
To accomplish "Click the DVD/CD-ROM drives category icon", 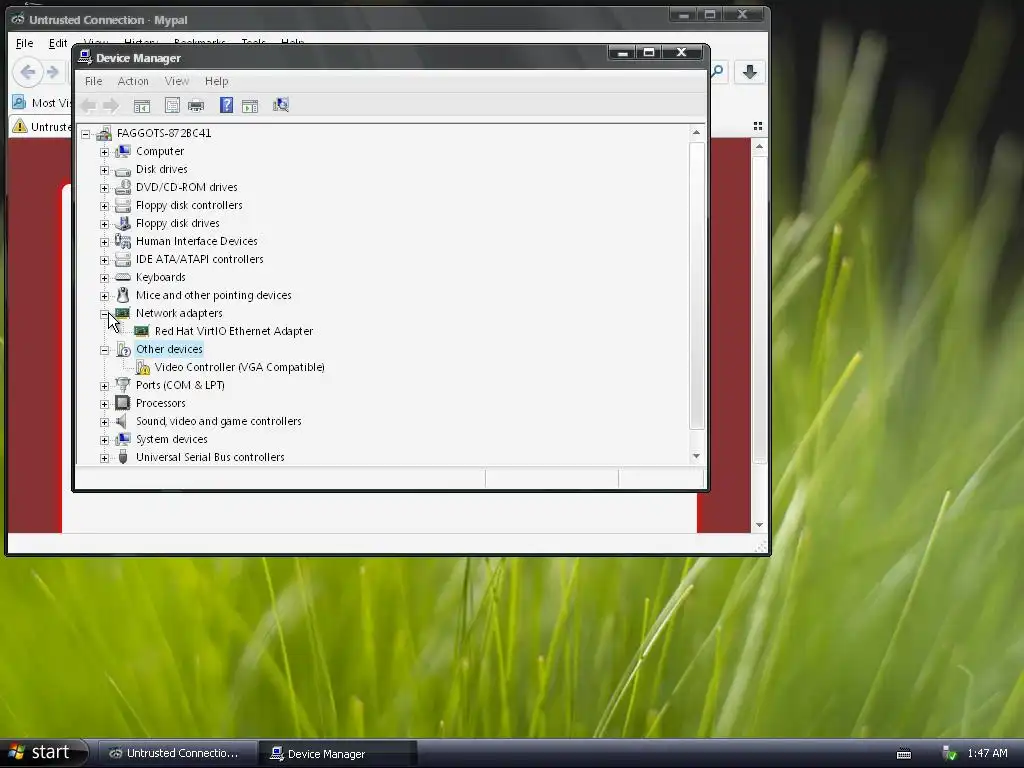I will click(x=123, y=187).
